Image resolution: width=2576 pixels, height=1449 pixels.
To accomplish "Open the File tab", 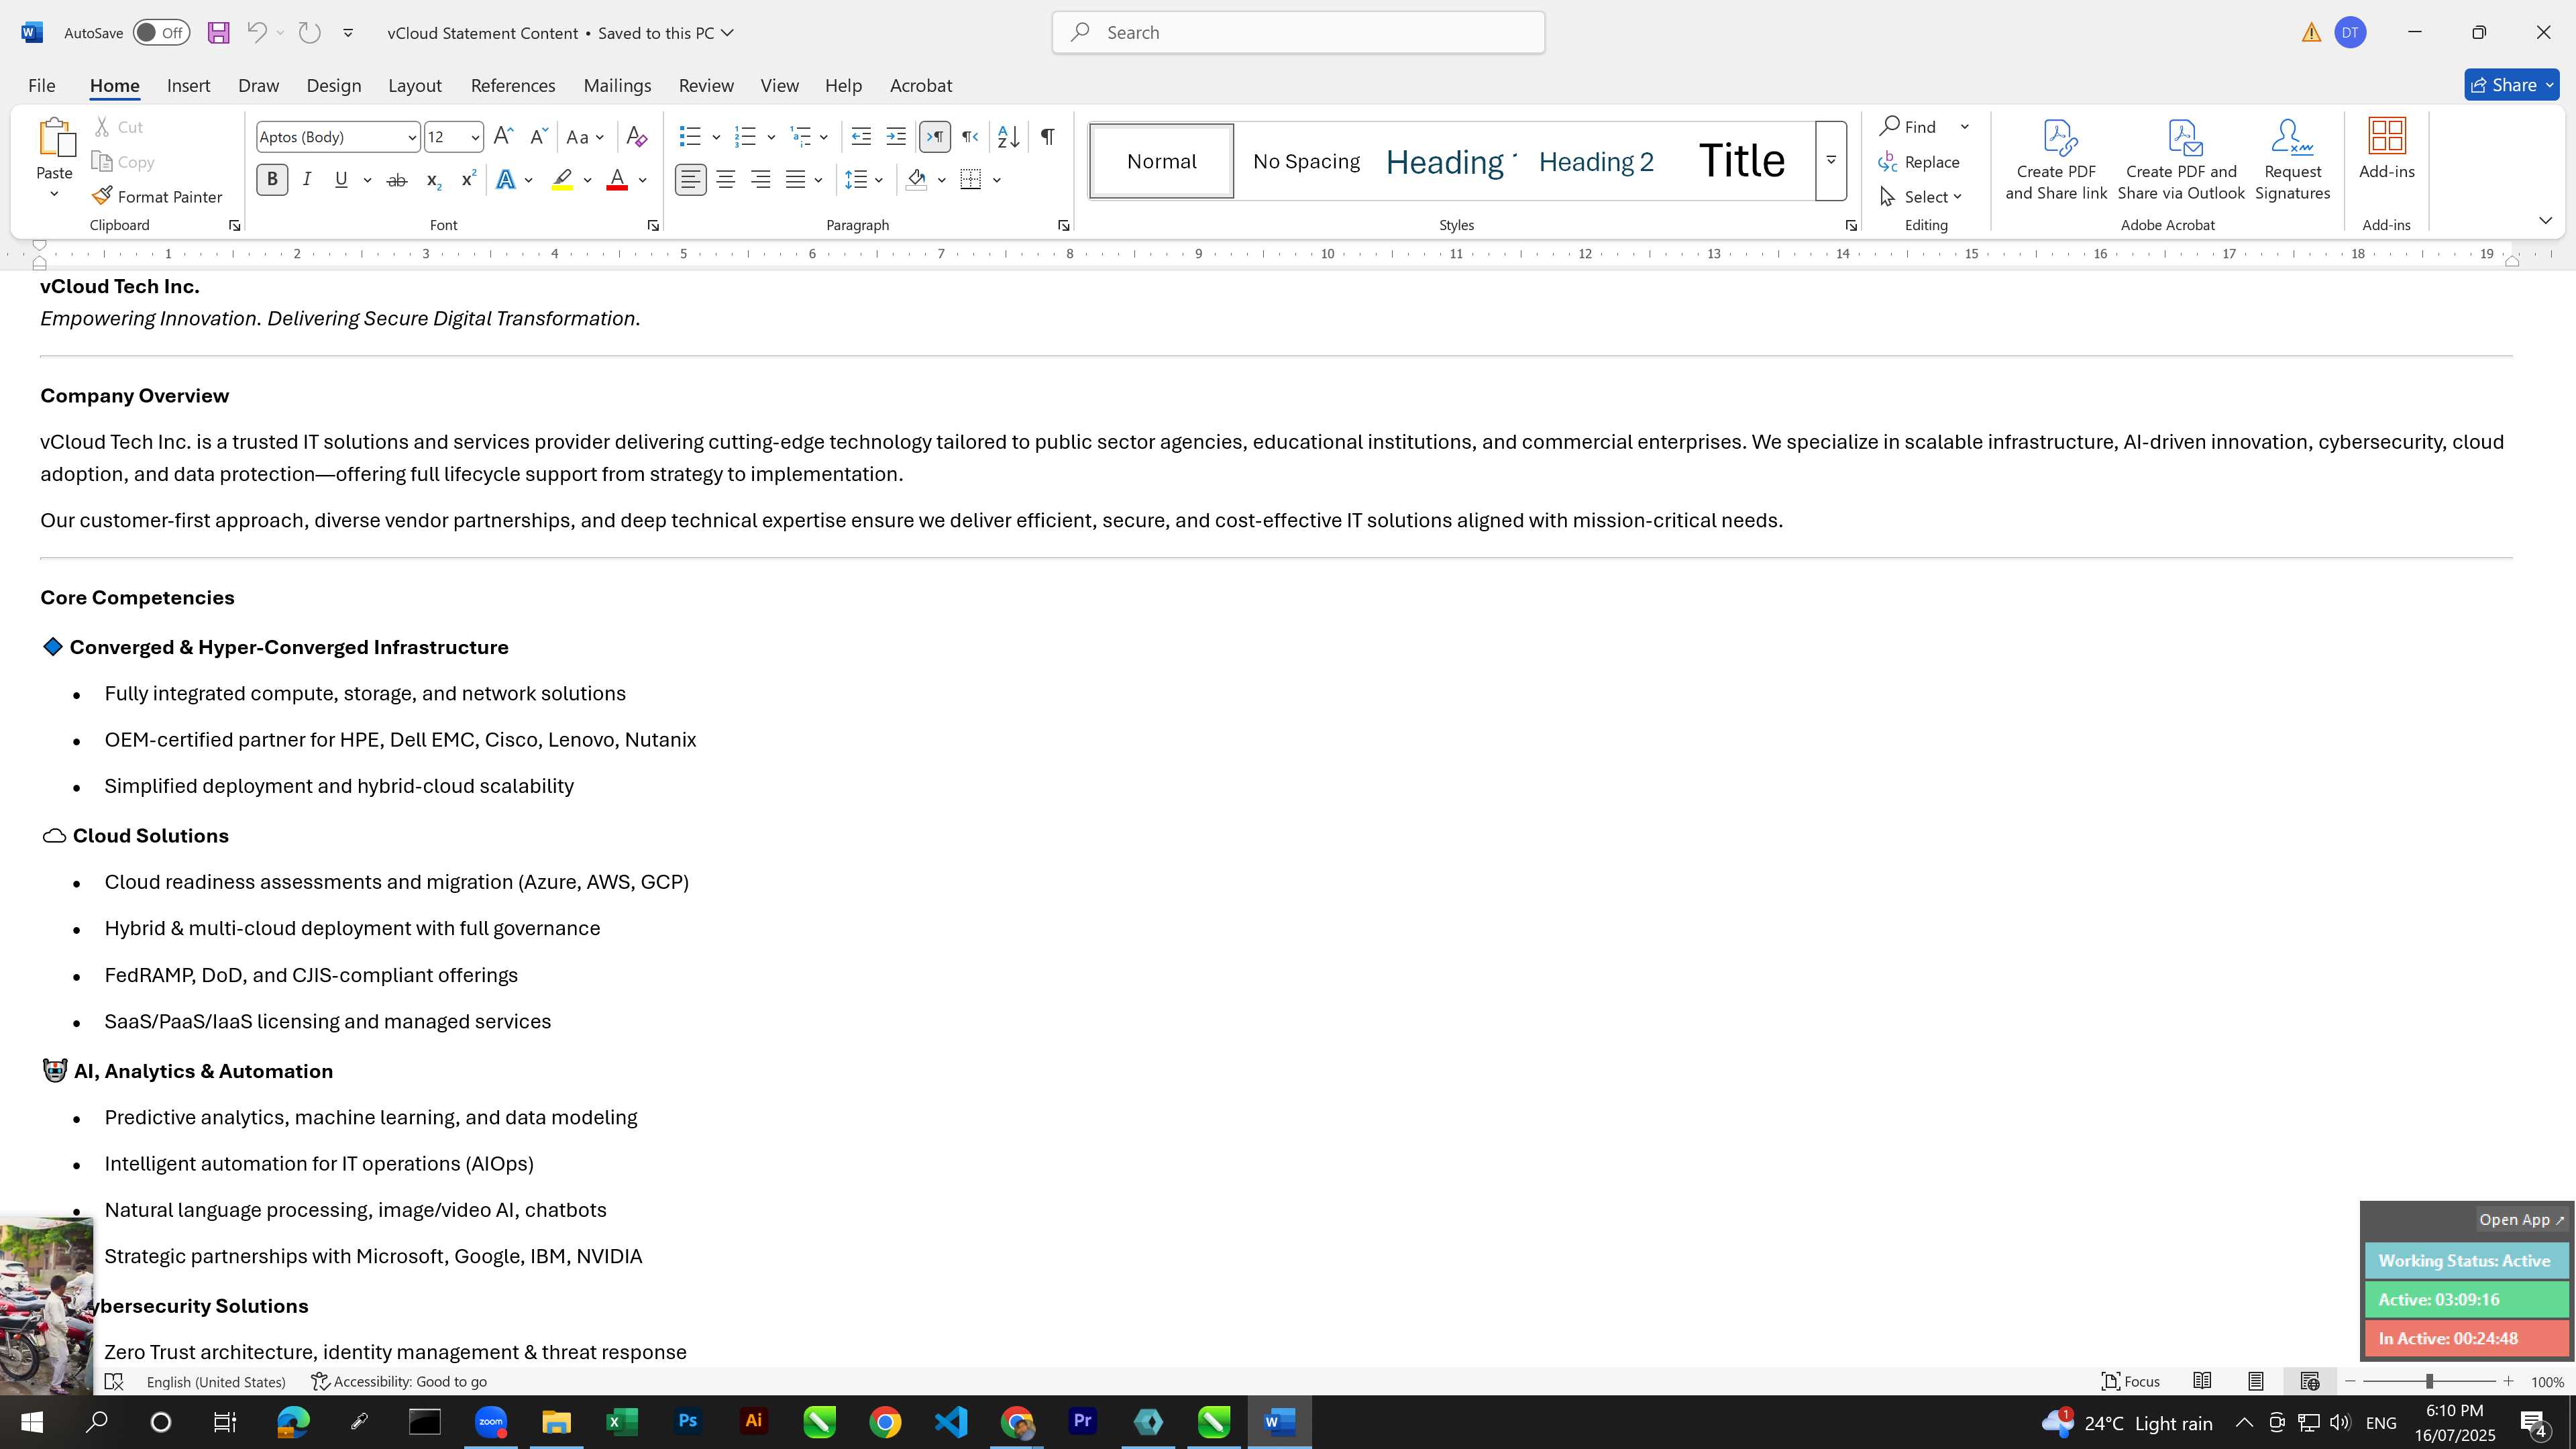I will pyautogui.click(x=42, y=86).
